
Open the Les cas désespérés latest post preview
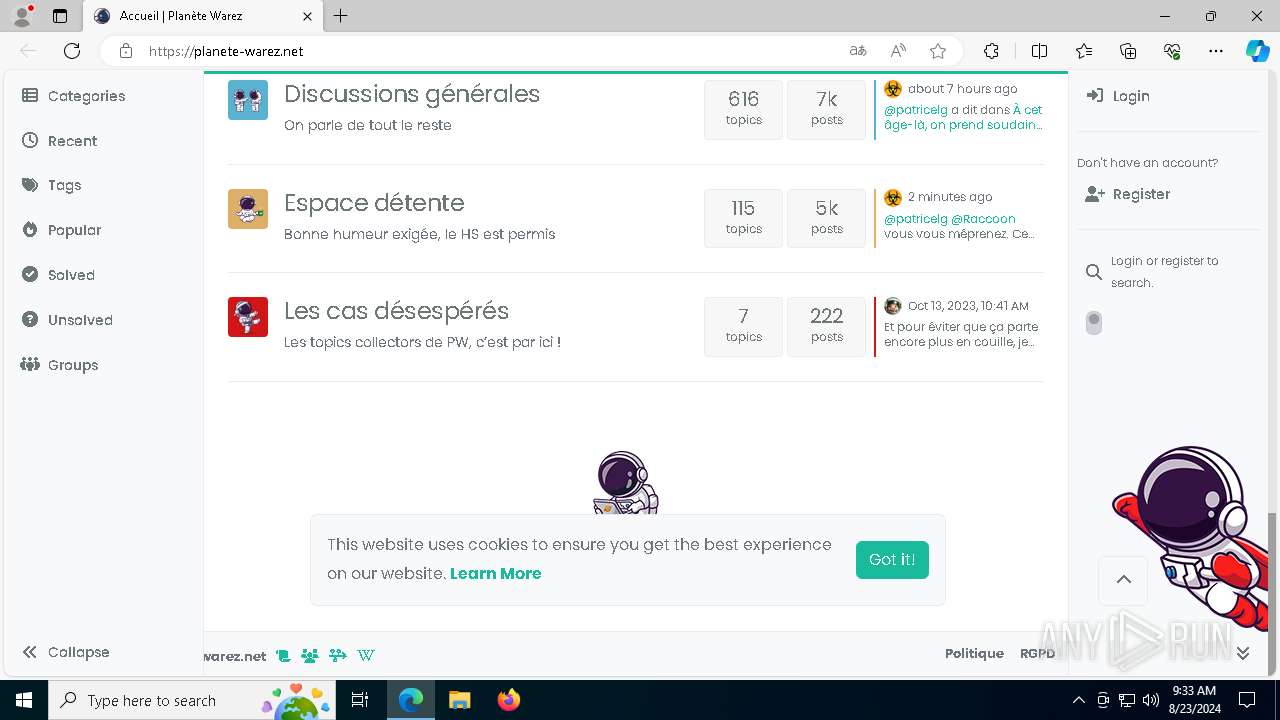pos(961,334)
